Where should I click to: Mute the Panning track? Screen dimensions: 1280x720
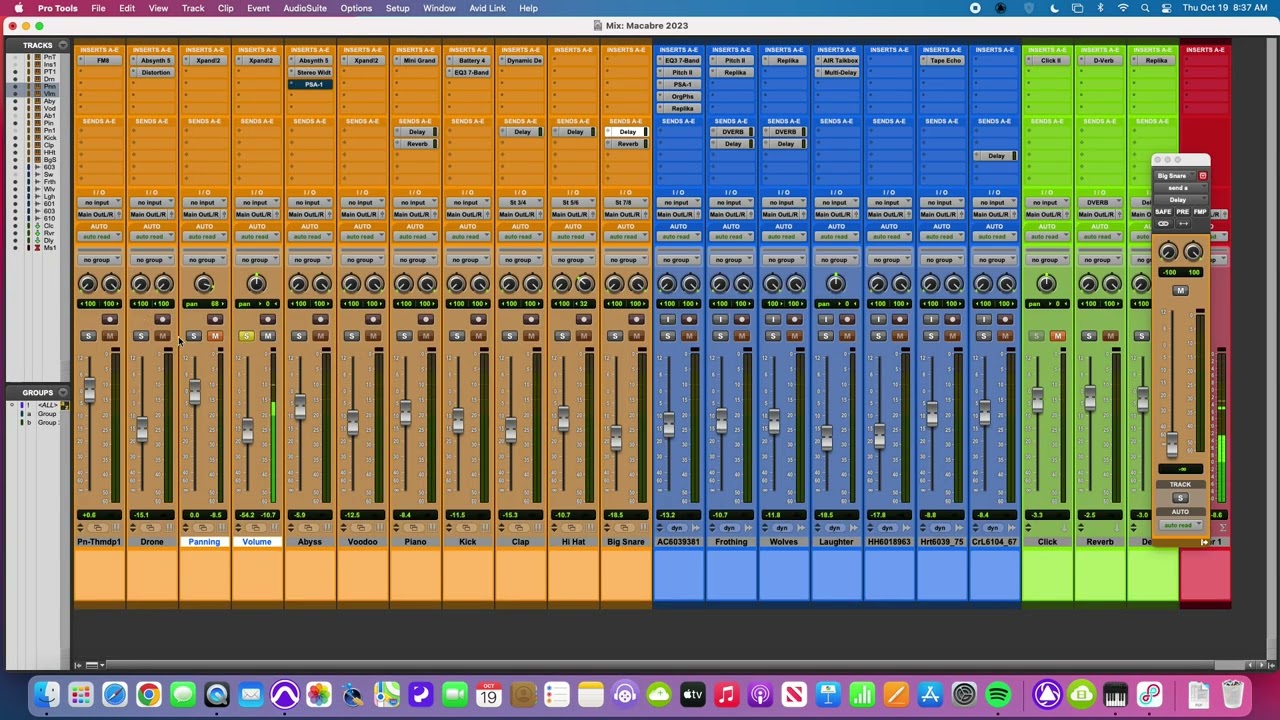(215, 336)
